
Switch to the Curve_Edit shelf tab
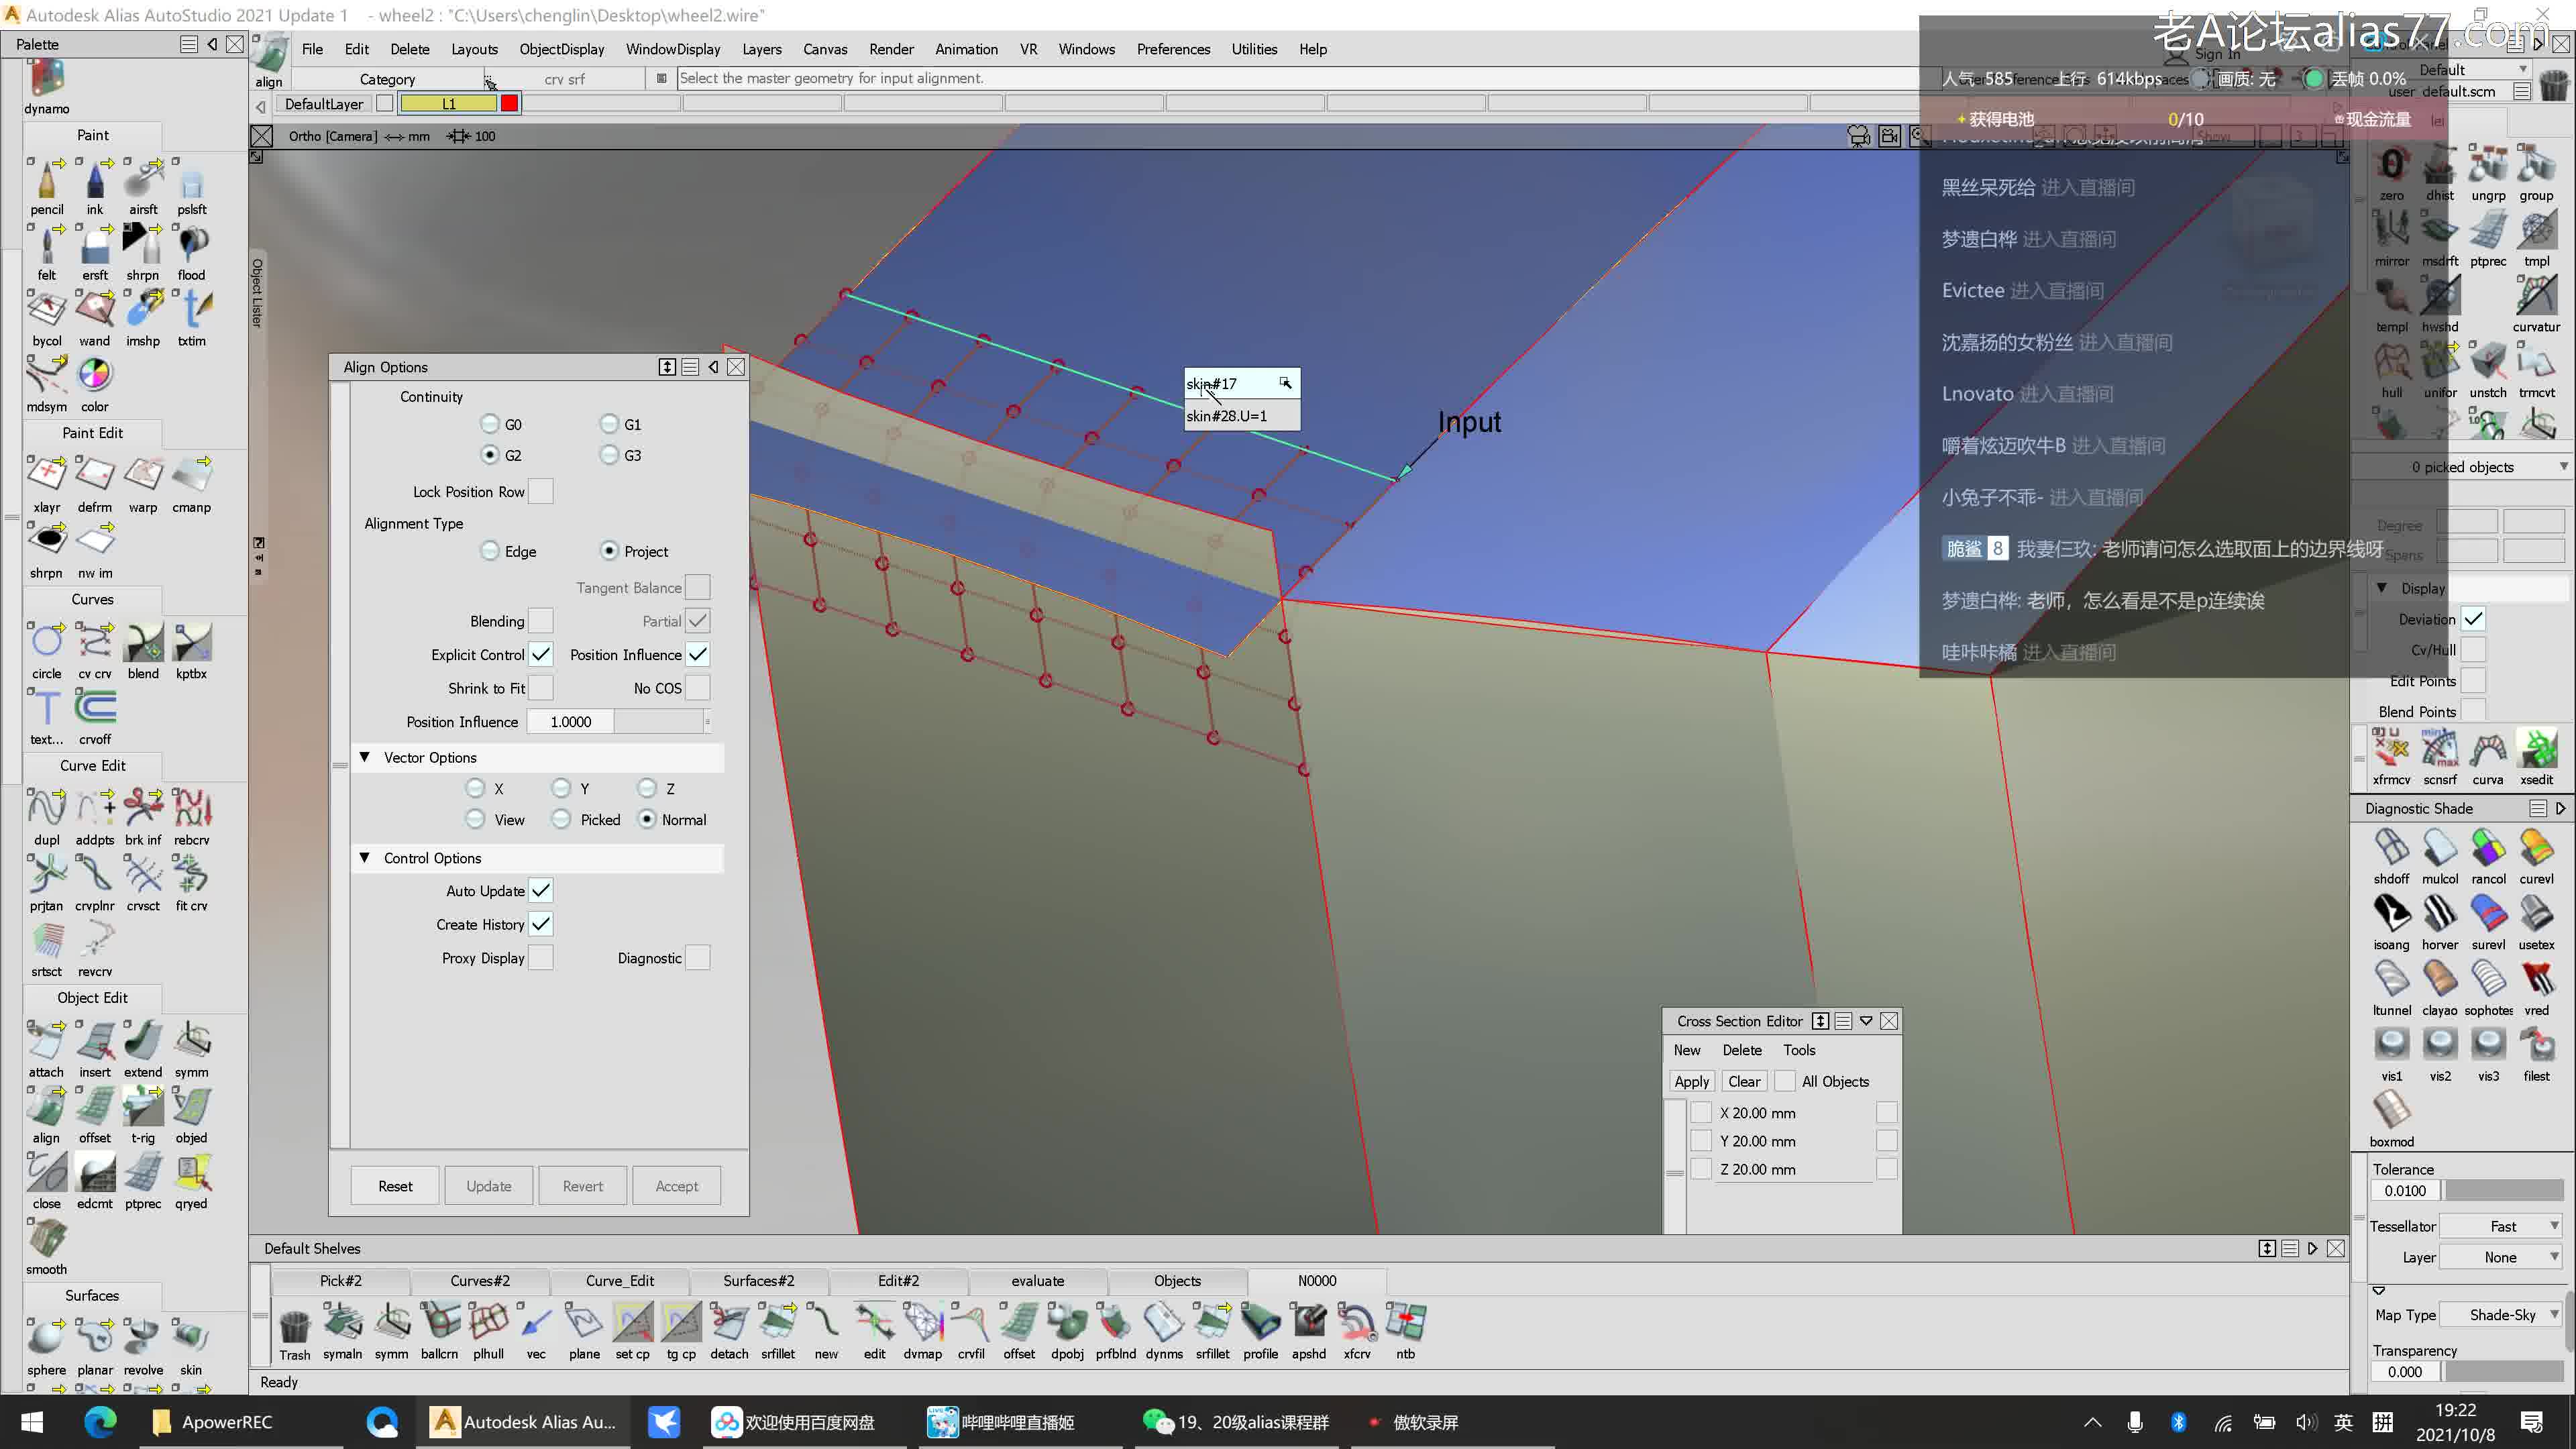[619, 1280]
